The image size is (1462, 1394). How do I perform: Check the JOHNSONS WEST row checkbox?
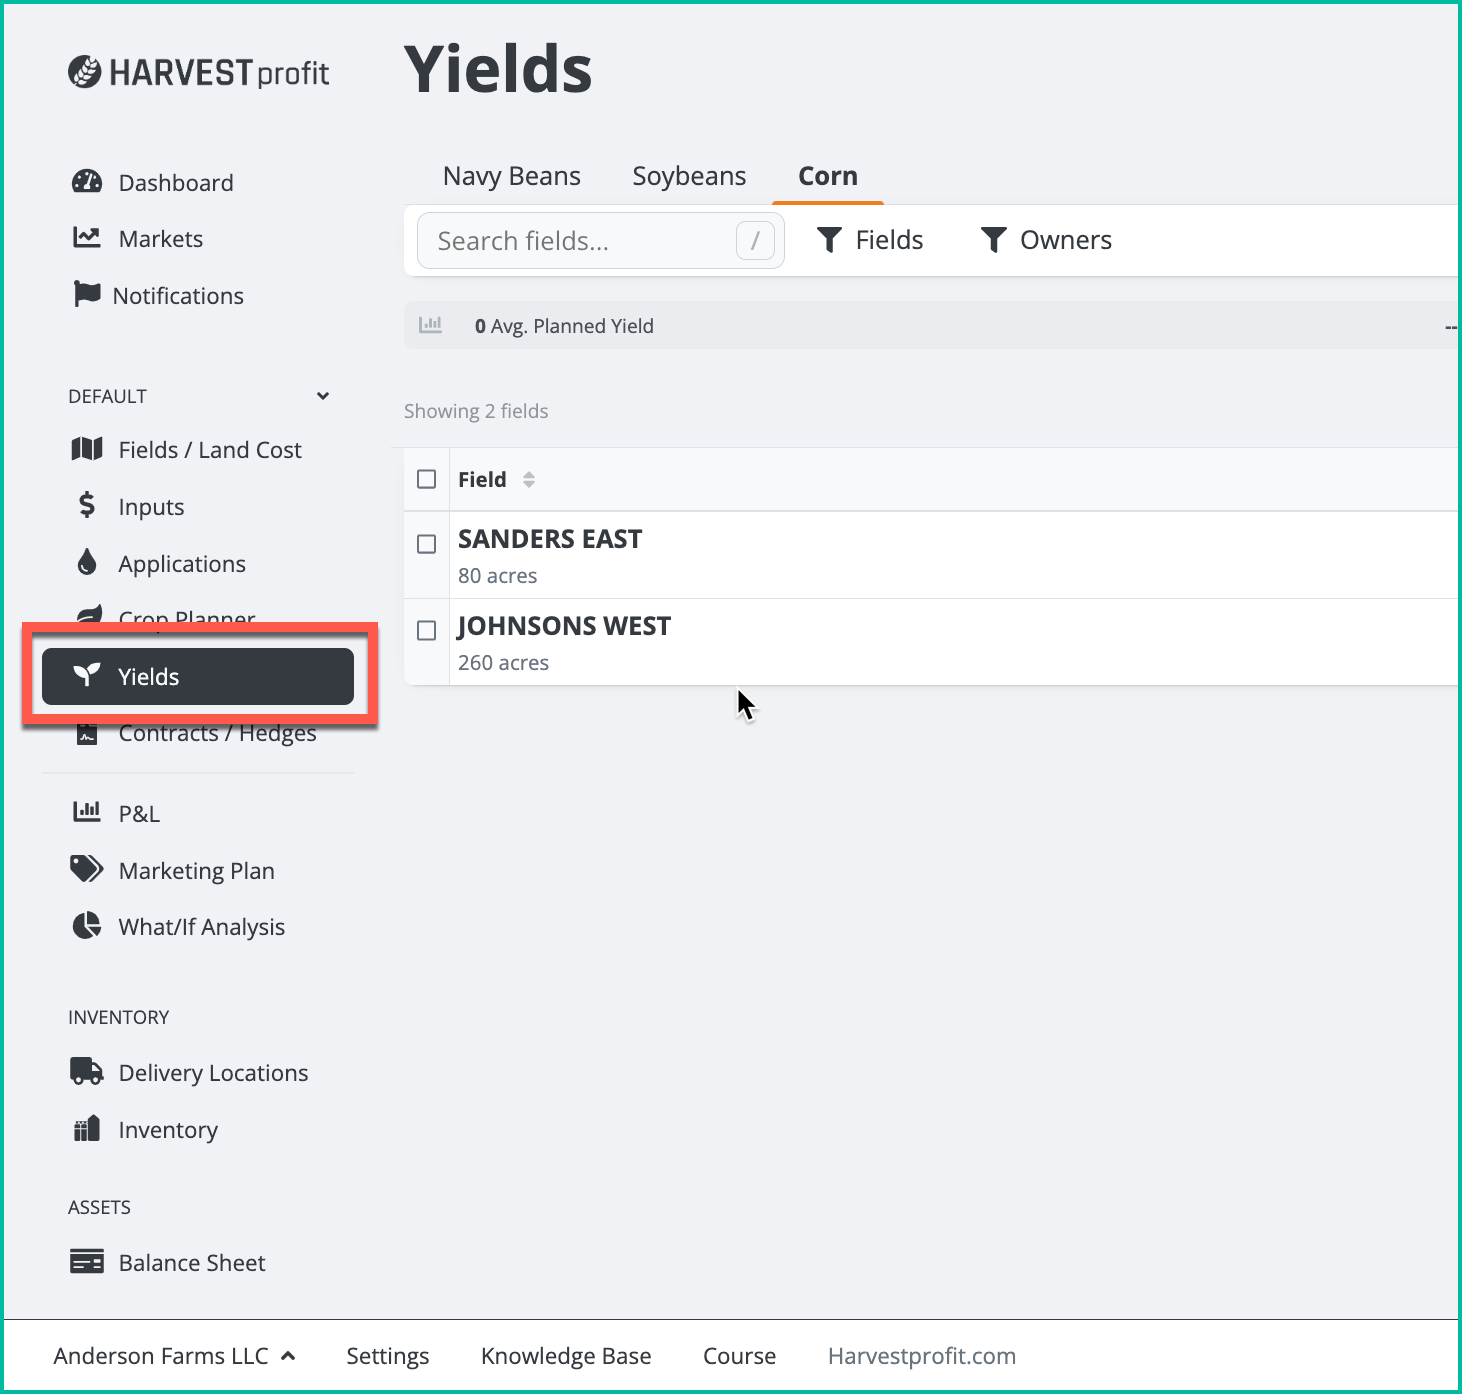[427, 630]
